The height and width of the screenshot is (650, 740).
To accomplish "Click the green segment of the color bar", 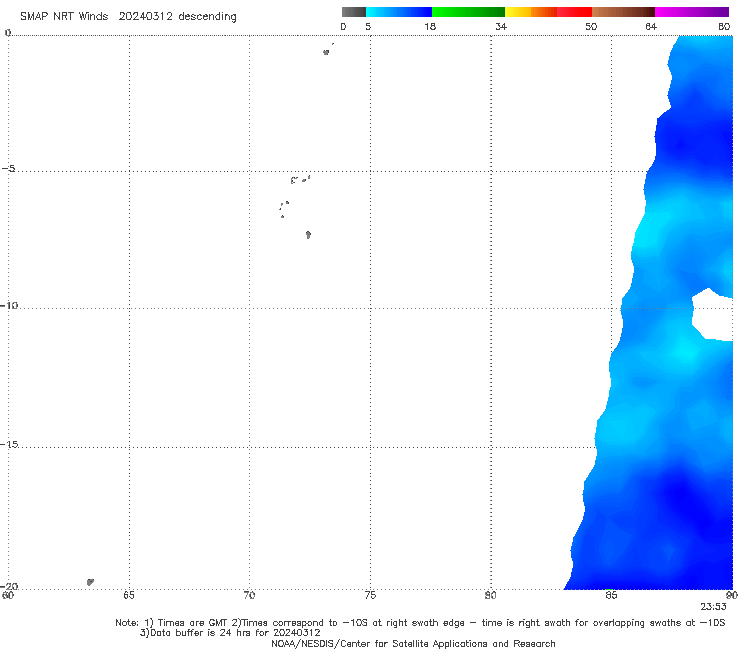I will coord(468,12).
